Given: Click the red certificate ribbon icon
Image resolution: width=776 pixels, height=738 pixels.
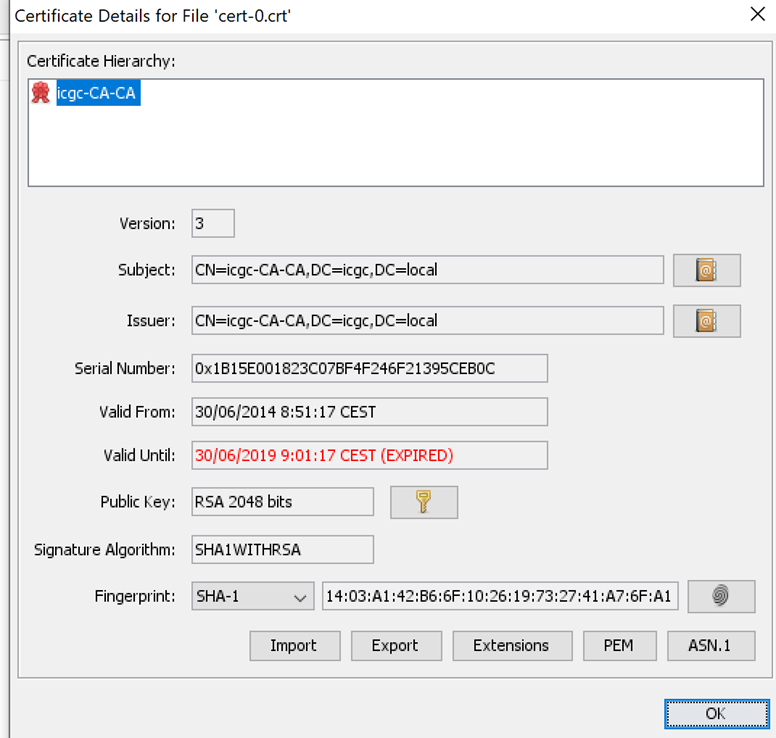Looking at the screenshot, I should [x=41, y=93].
